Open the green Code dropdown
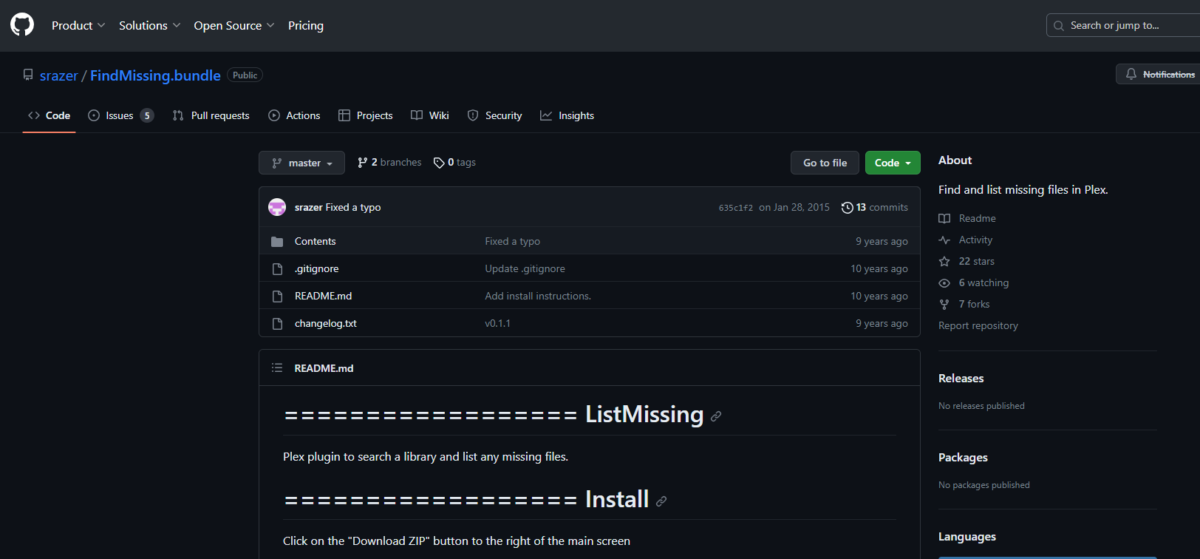 893,163
